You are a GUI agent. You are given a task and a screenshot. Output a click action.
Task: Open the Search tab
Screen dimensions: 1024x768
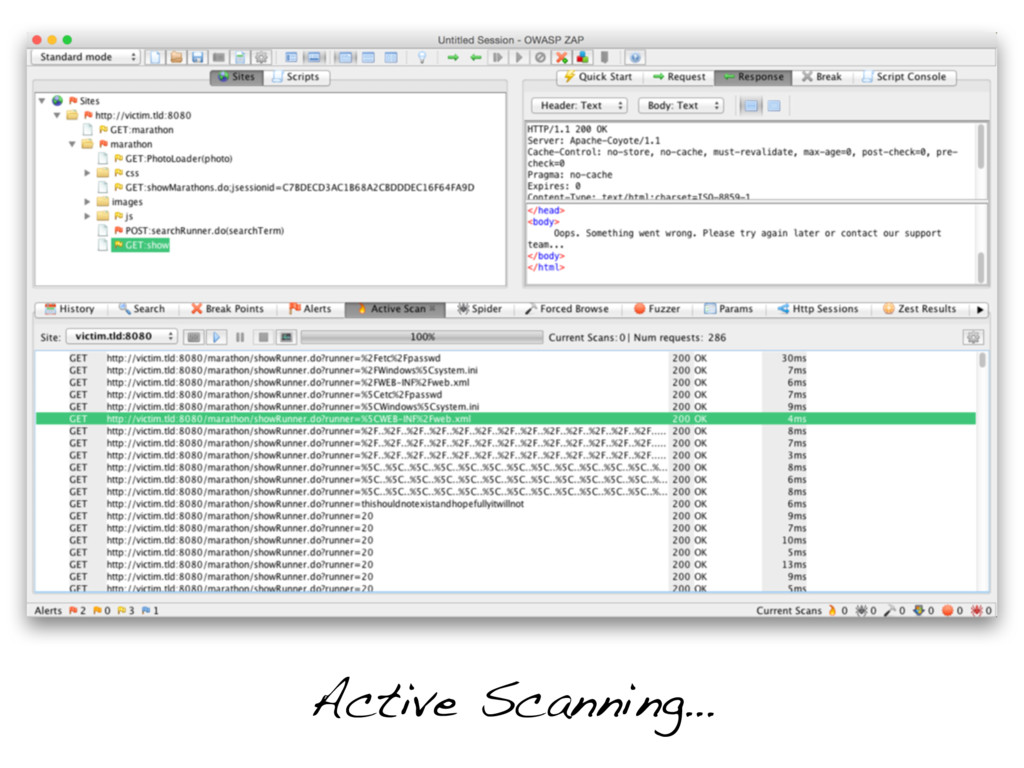coord(142,309)
